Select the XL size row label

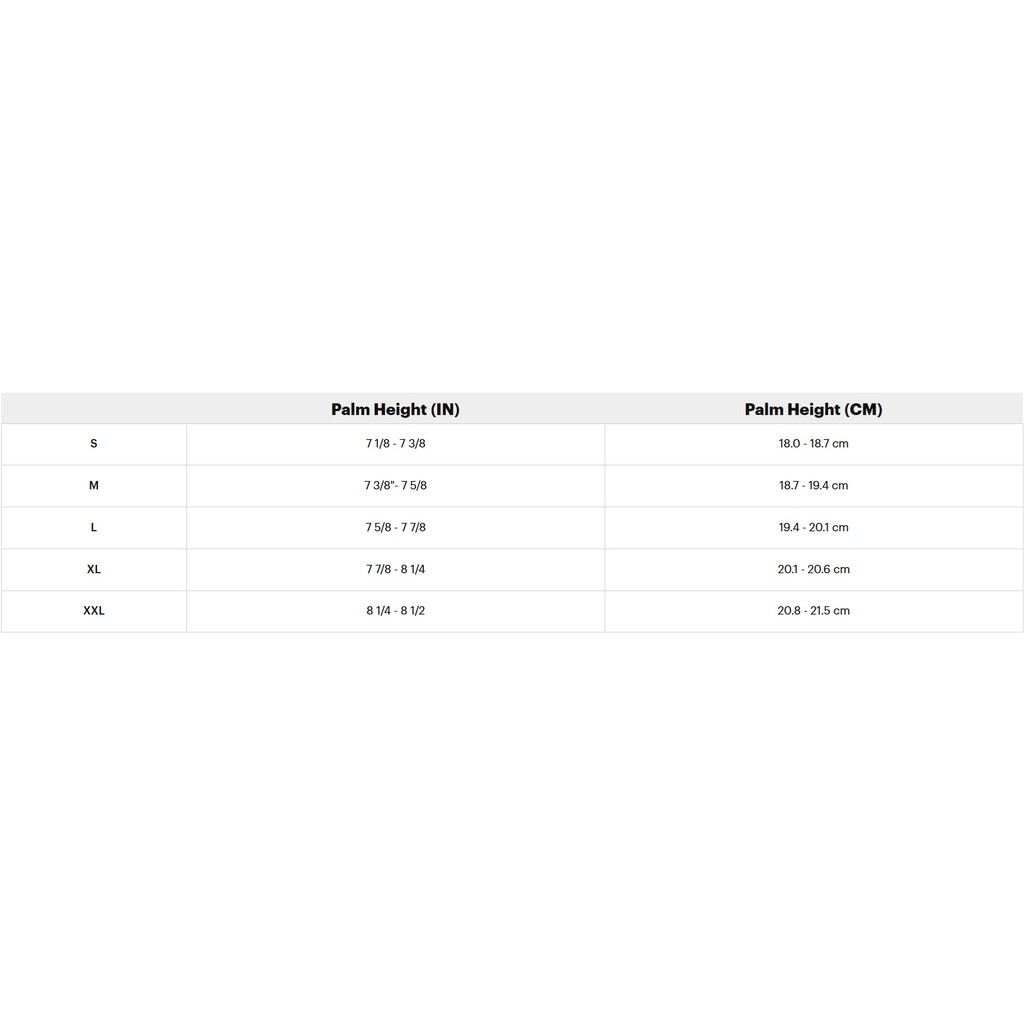[x=94, y=569]
